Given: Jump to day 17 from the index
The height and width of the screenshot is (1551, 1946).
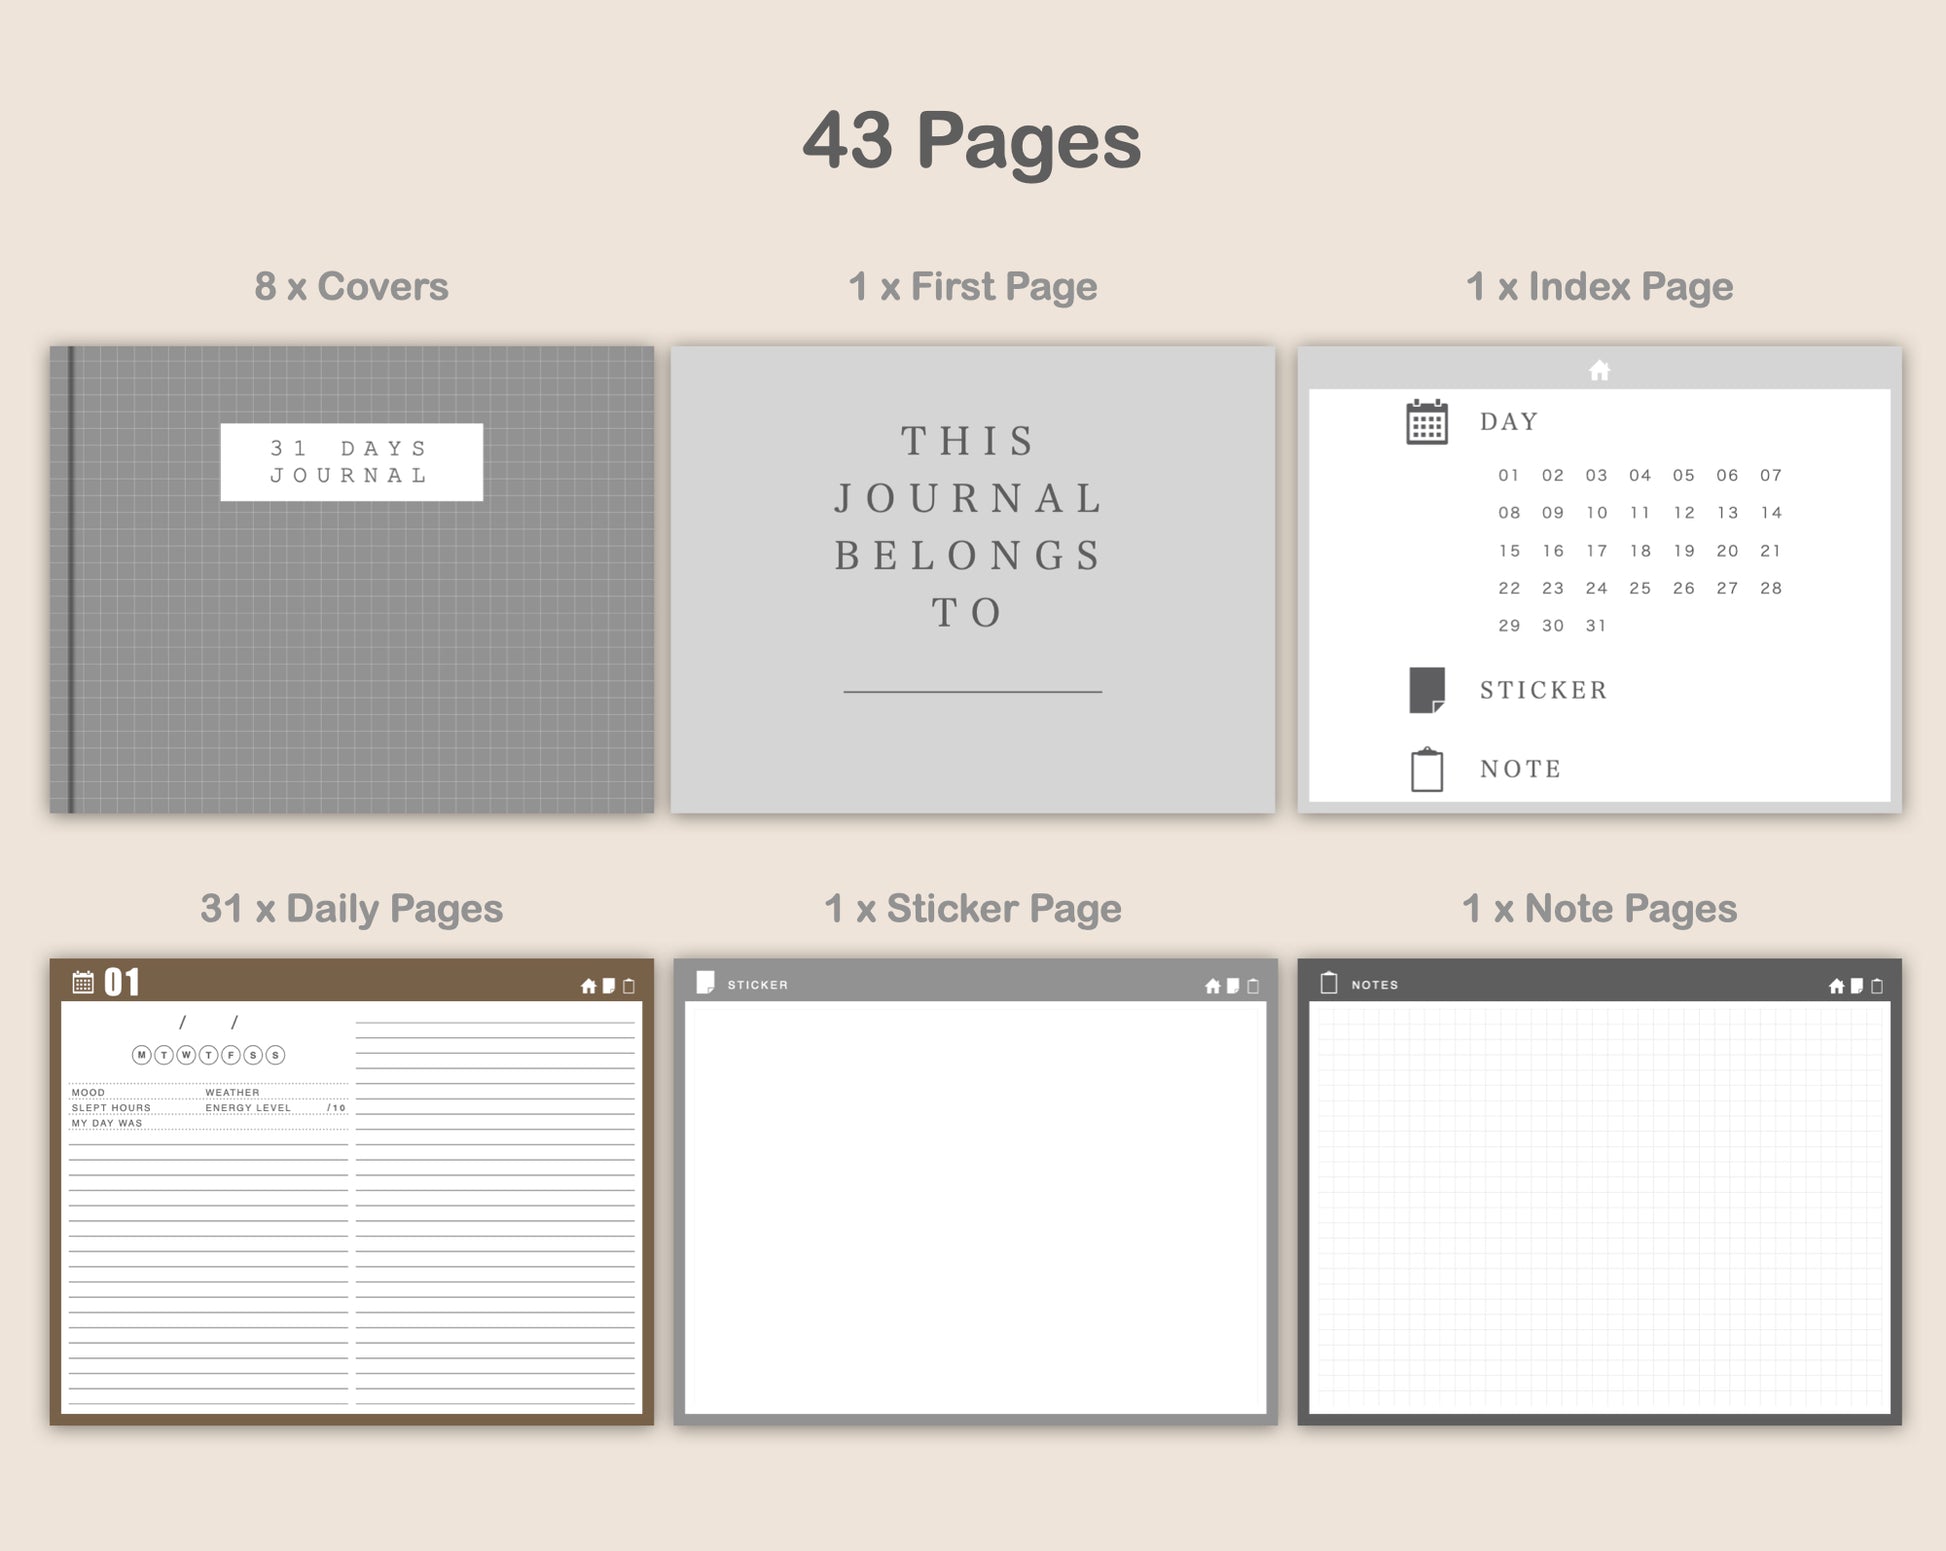Looking at the screenshot, I should tap(1596, 551).
